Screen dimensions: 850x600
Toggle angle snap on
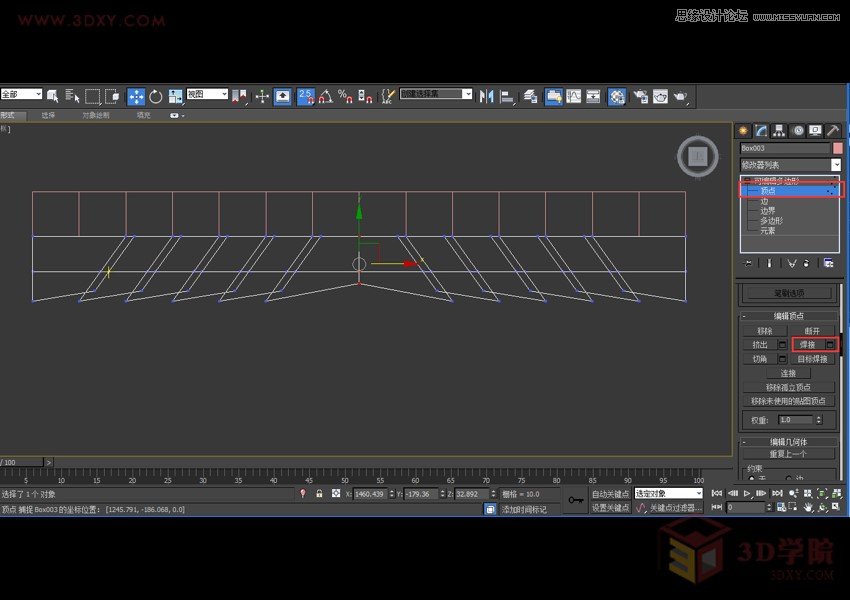(324, 97)
